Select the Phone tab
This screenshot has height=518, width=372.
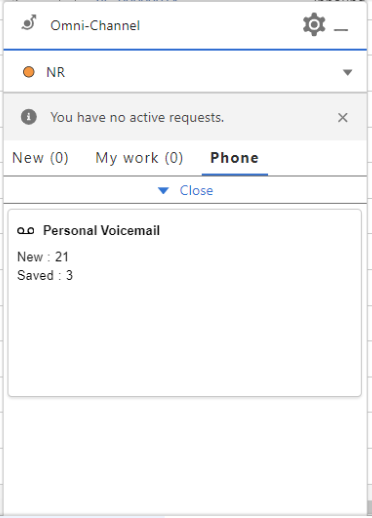pos(234,158)
